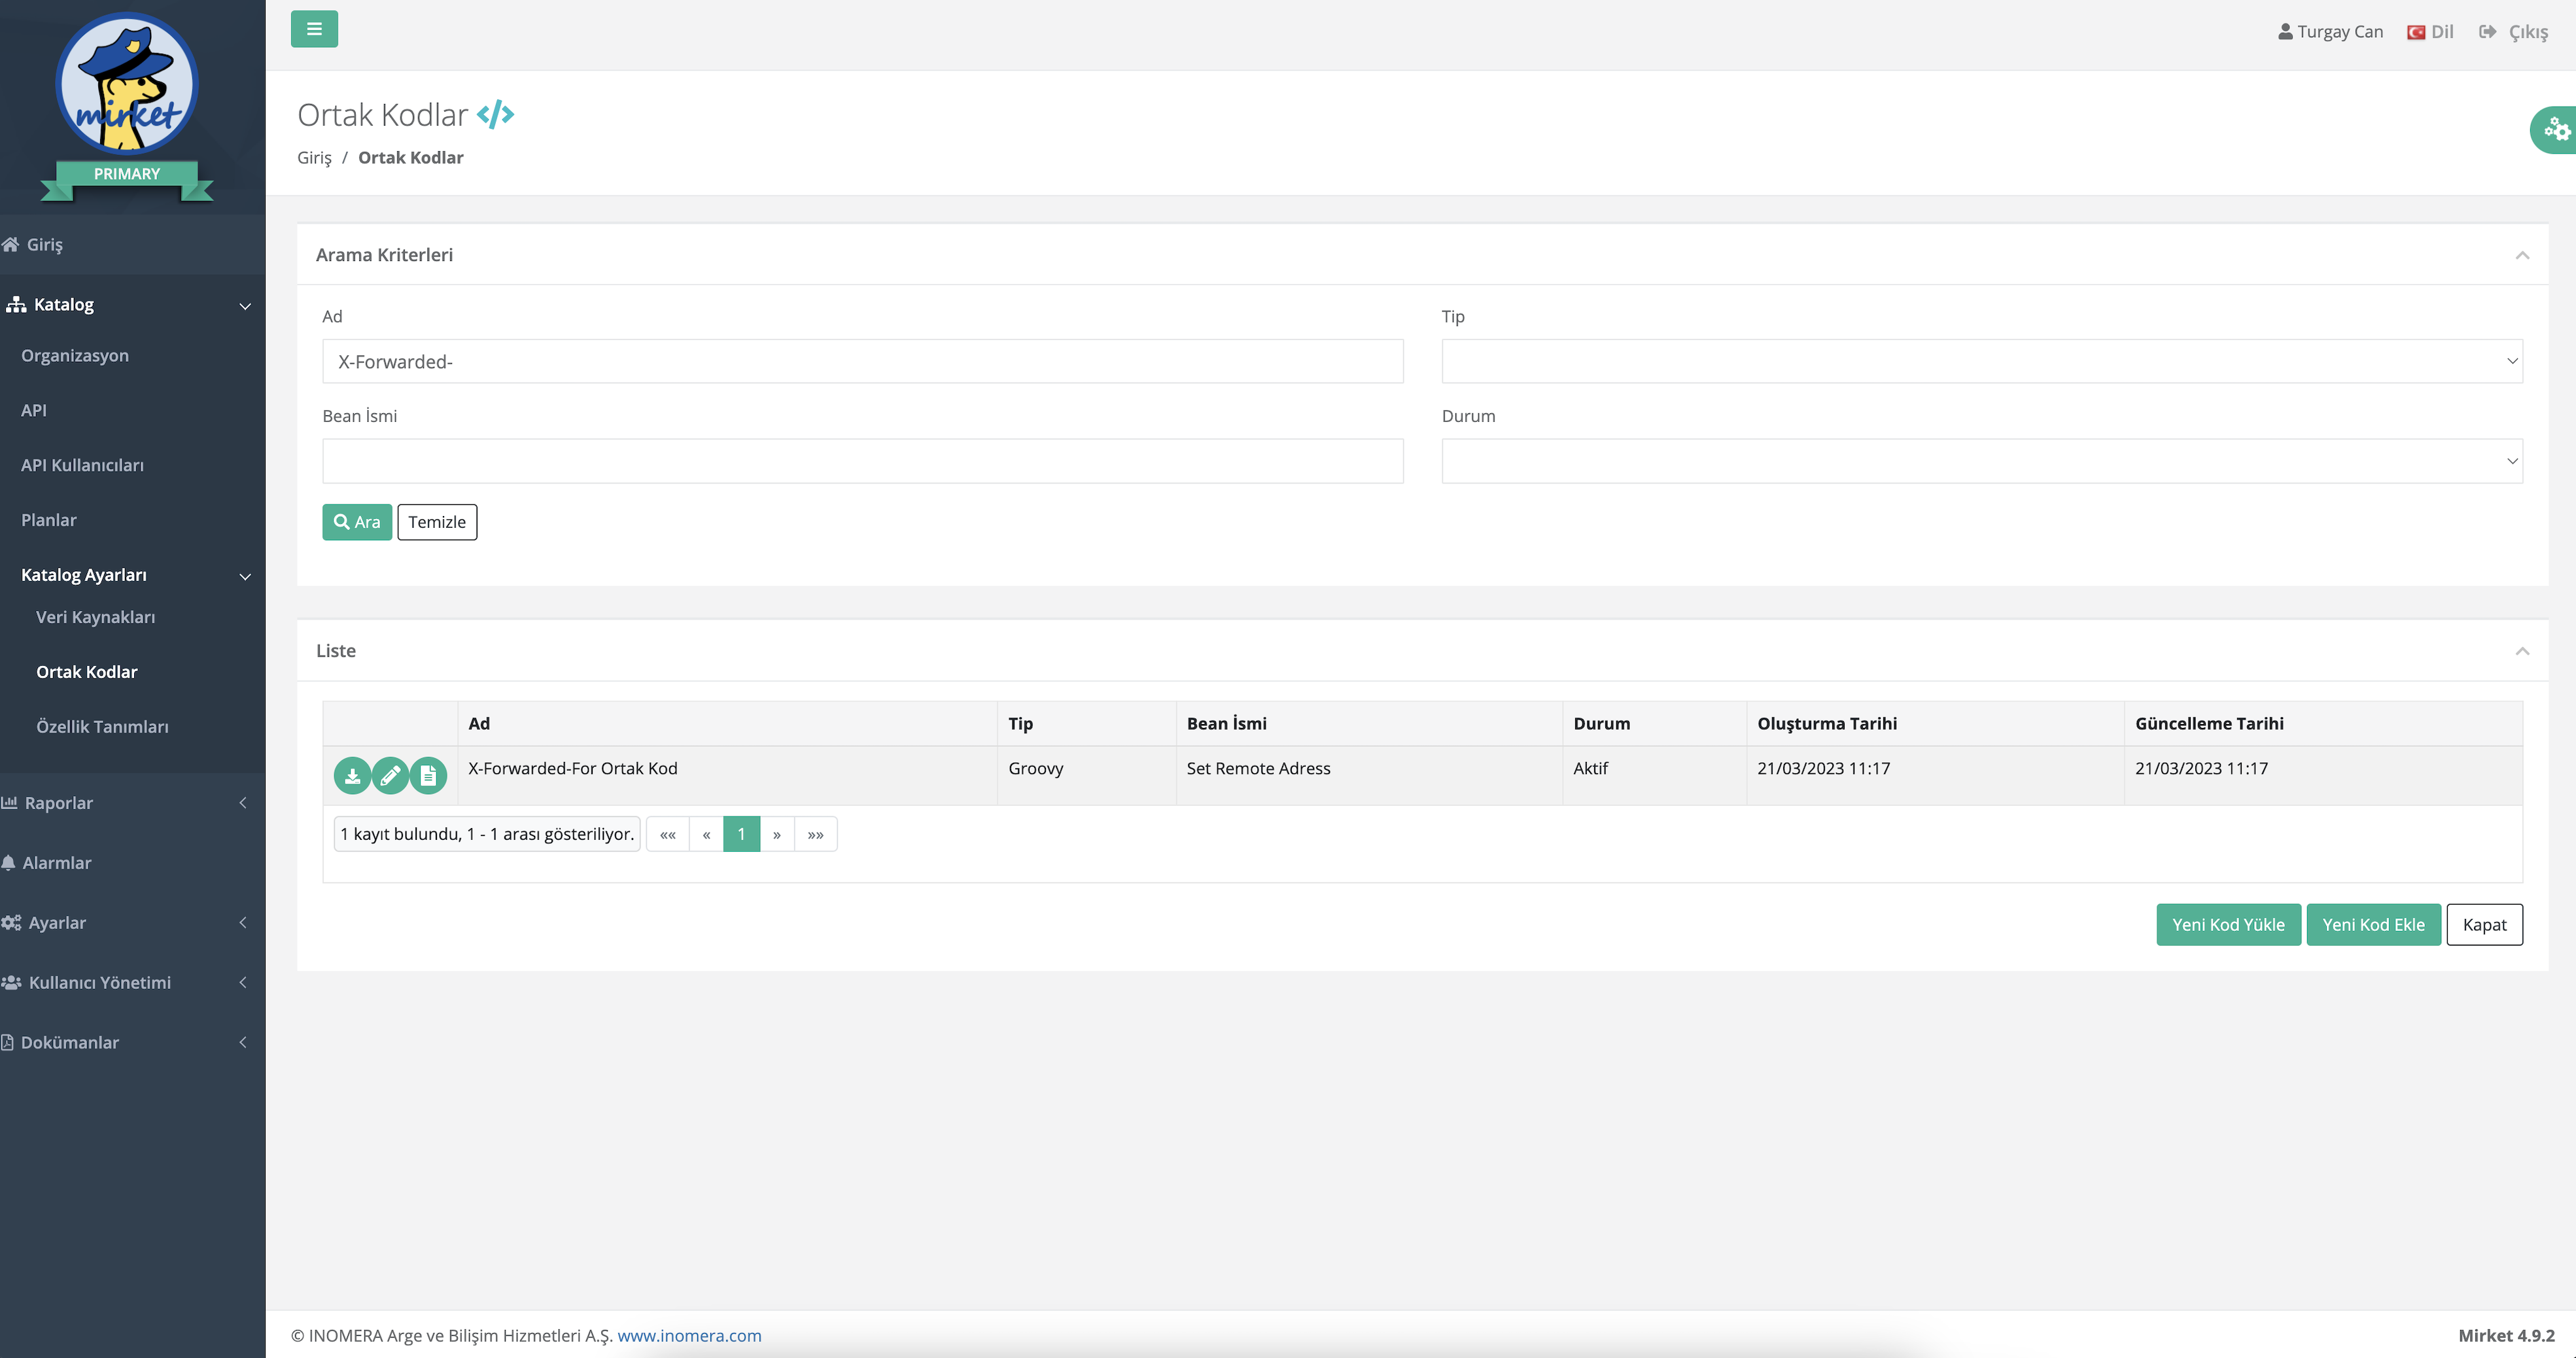The width and height of the screenshot is (2576, 1358).
Task: Click the Mirket logo image
Action: (127, 84)
